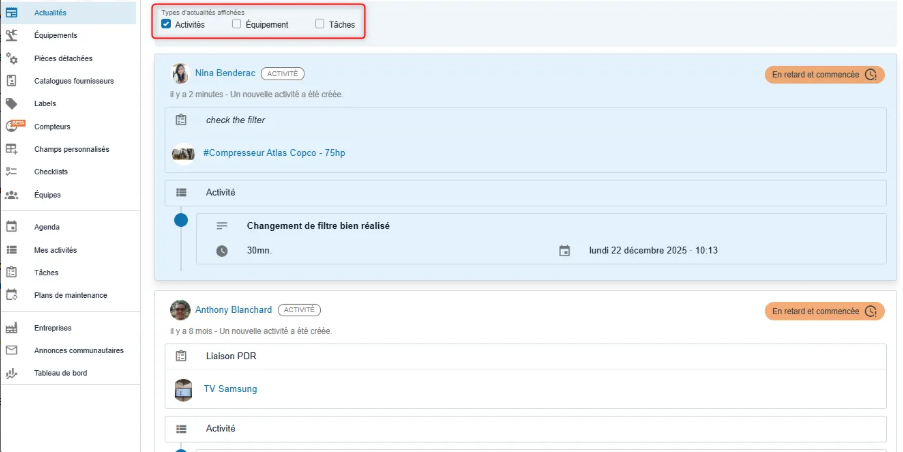Check the Tâches filter checkbox
903x452 pixels.
tap(319, 24)
